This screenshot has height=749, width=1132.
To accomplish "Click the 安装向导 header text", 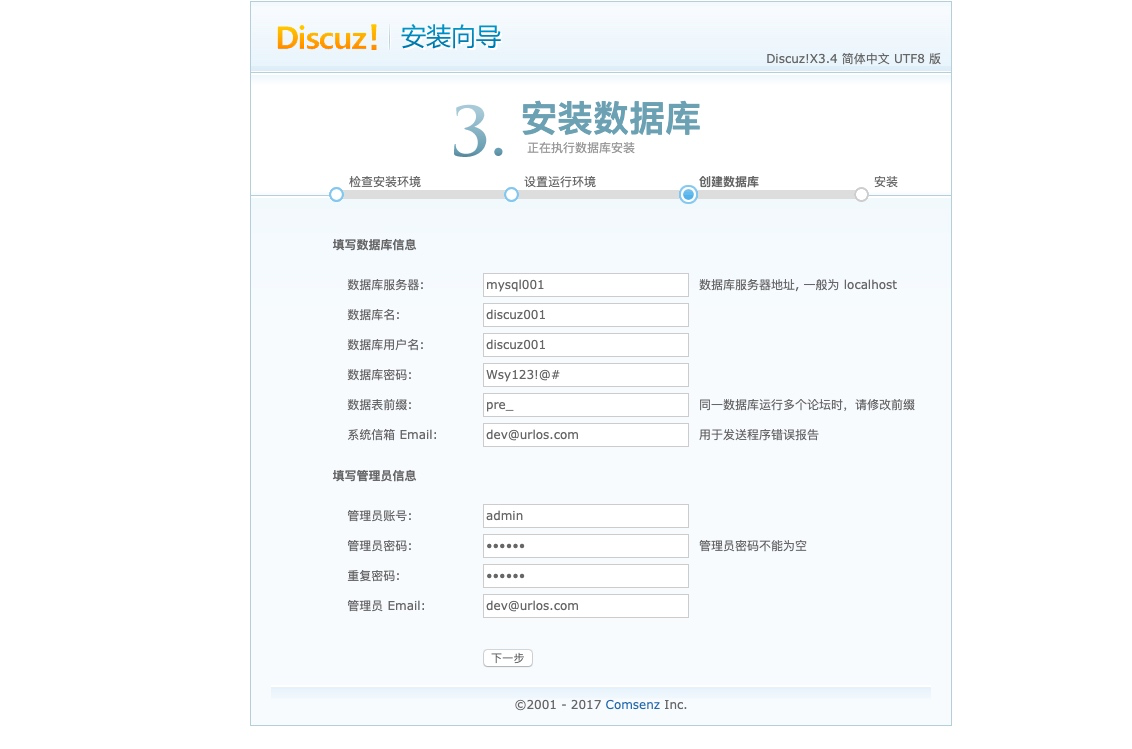I will tap(450, 38).
